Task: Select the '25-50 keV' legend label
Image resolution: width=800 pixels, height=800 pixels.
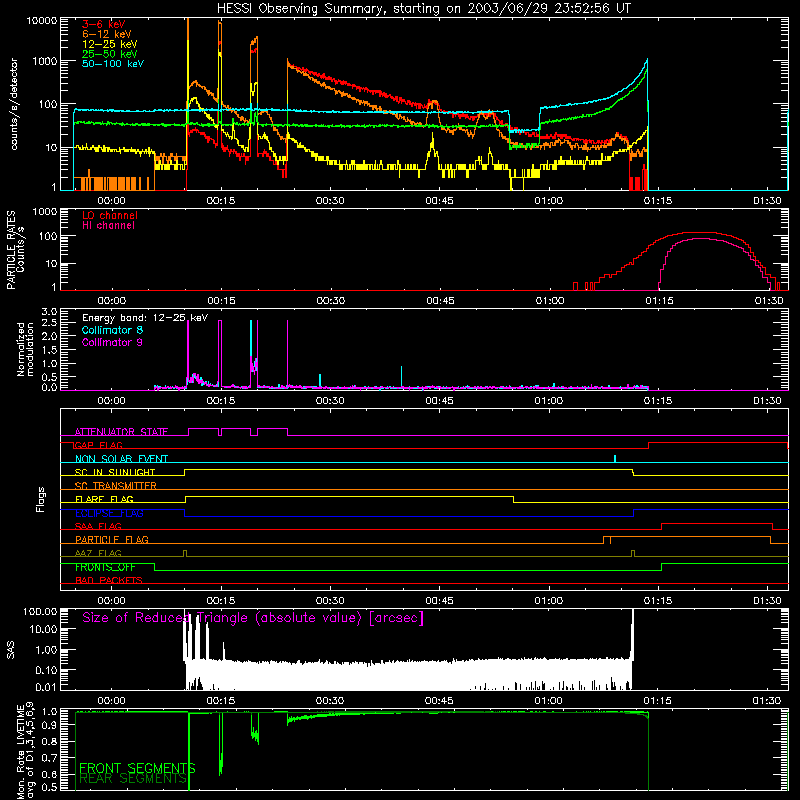Action: [x=110, y=54]
